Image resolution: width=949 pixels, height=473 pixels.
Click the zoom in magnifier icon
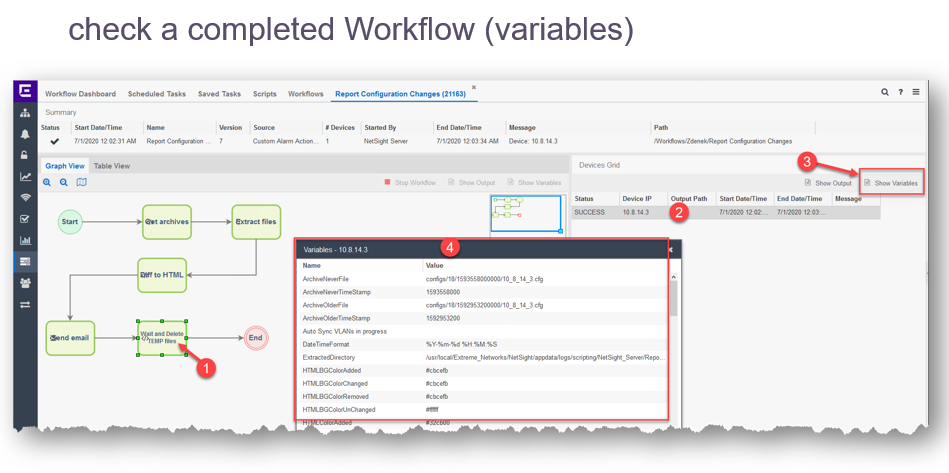point(47,183)
